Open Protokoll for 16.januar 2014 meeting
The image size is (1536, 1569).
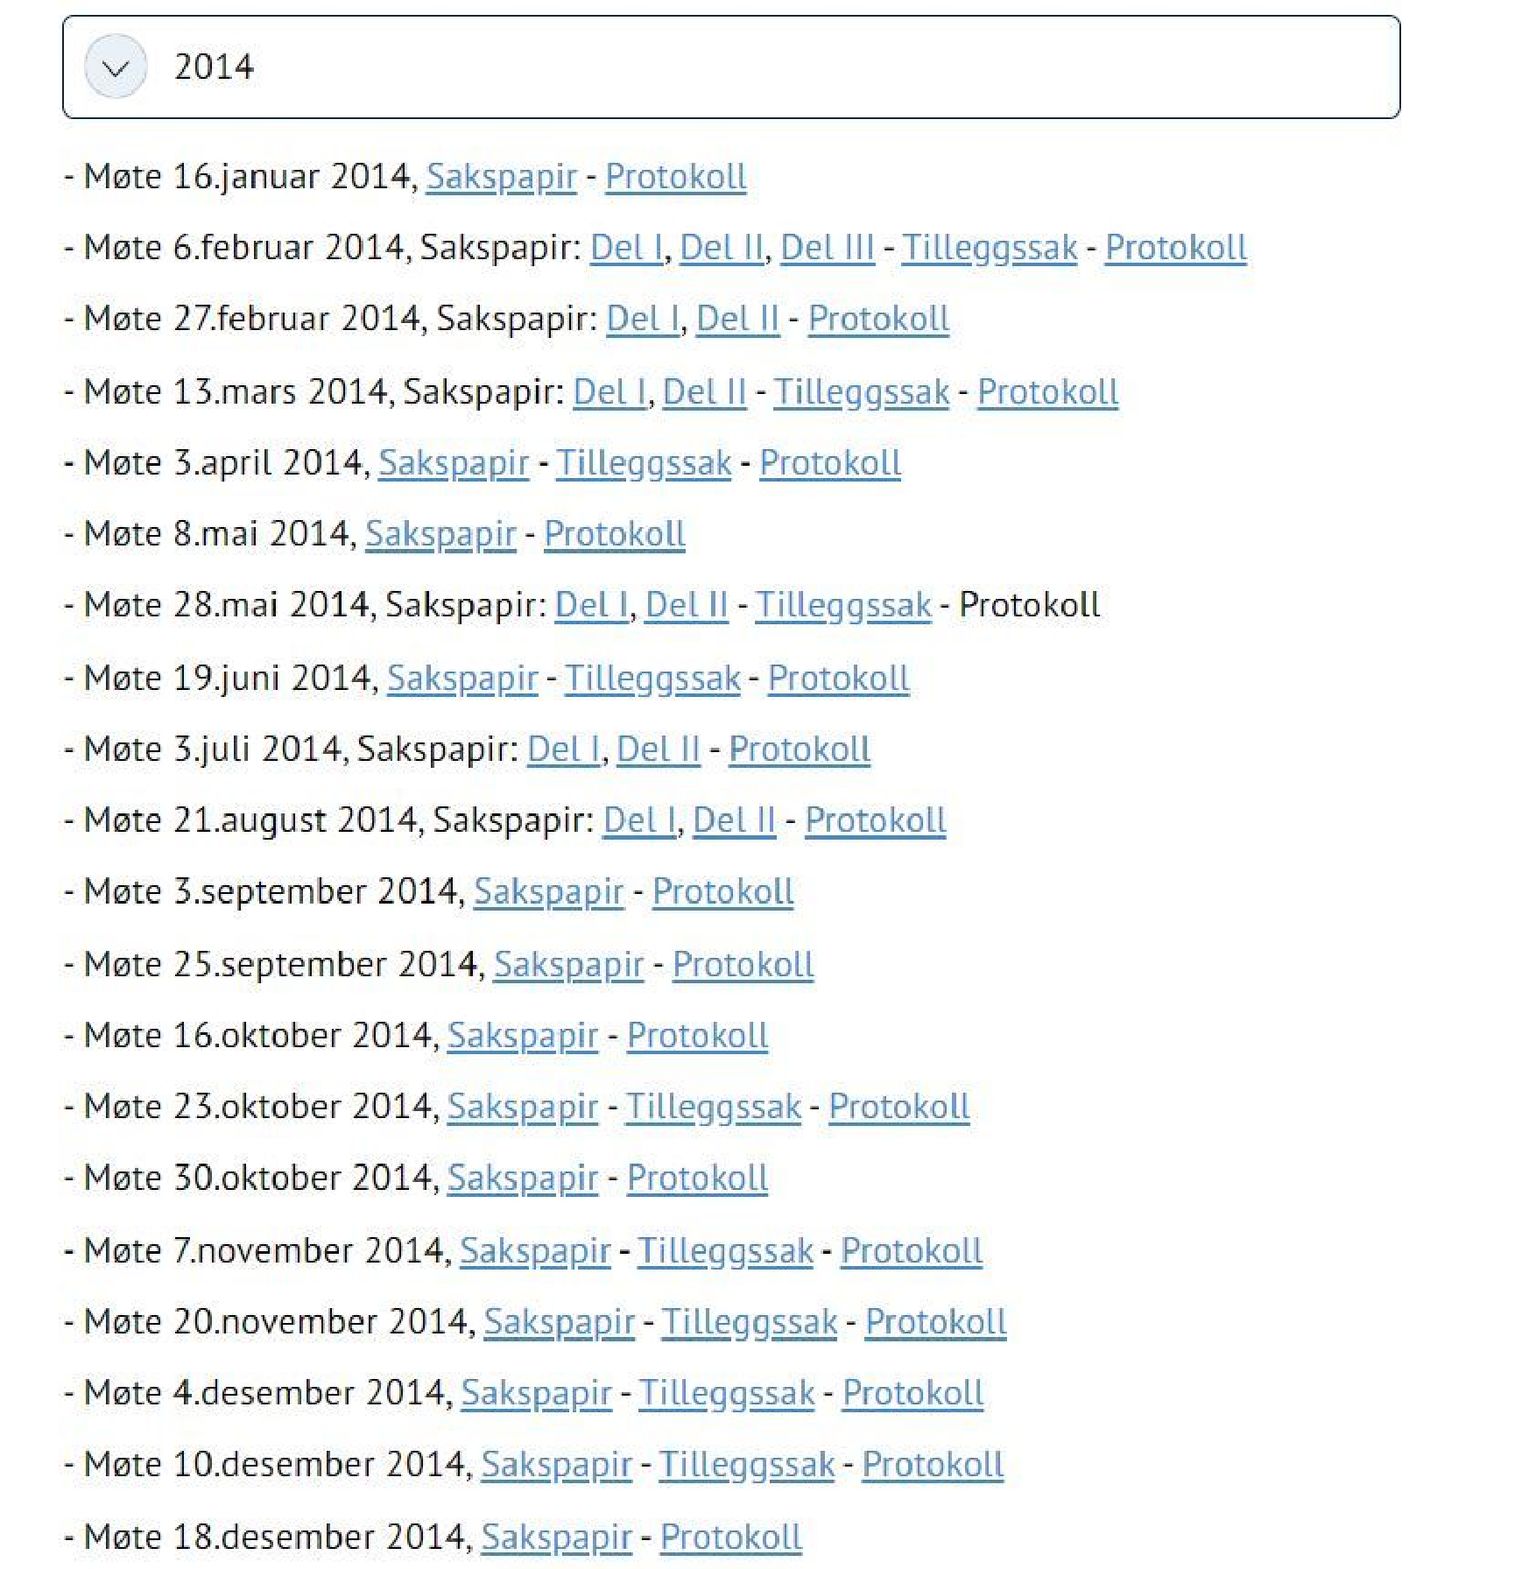coord(676,177)
